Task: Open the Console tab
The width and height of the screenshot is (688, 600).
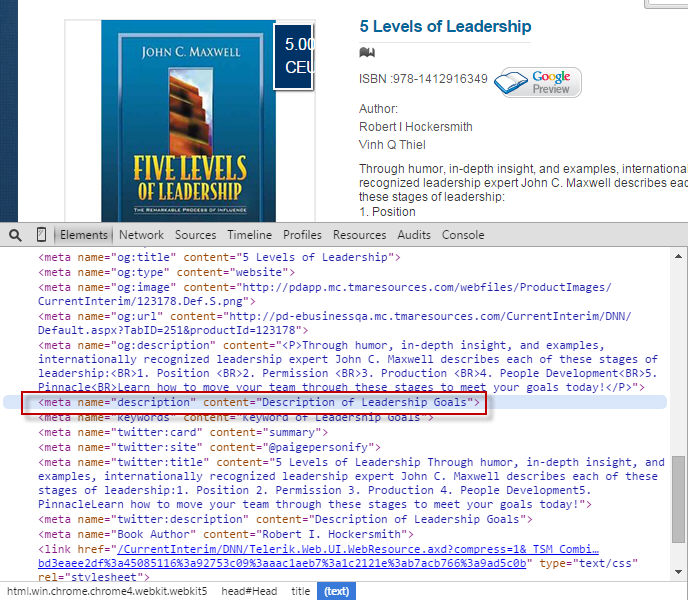Action: 463,235
